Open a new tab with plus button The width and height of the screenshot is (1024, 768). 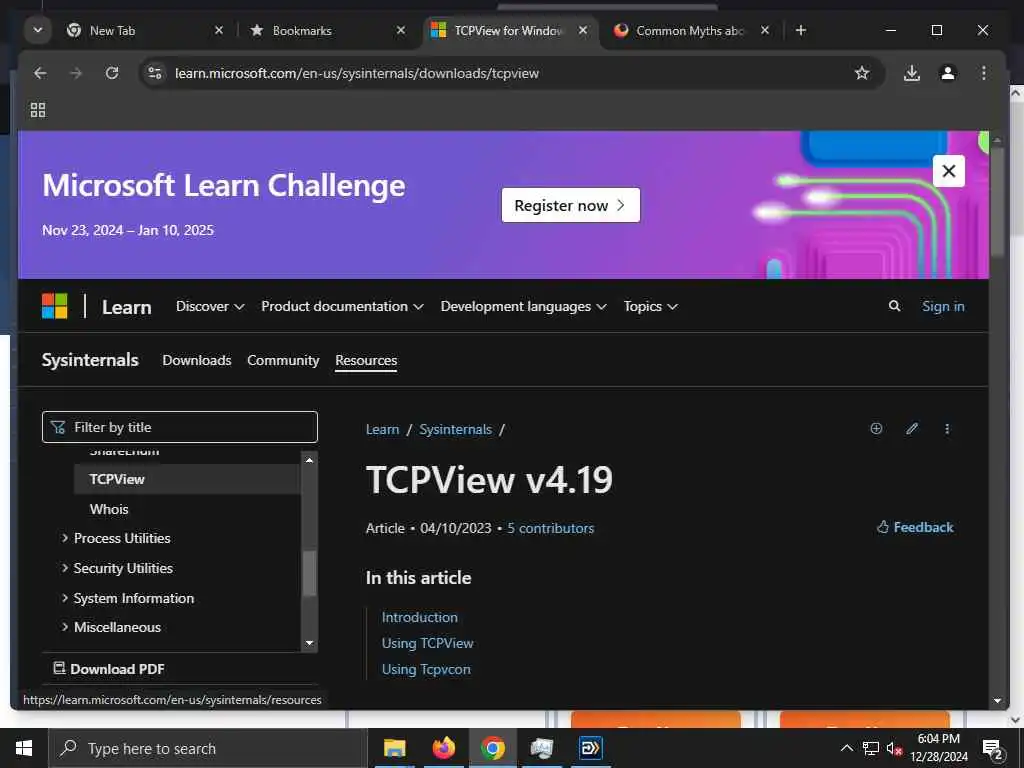(x=801, y=30)
